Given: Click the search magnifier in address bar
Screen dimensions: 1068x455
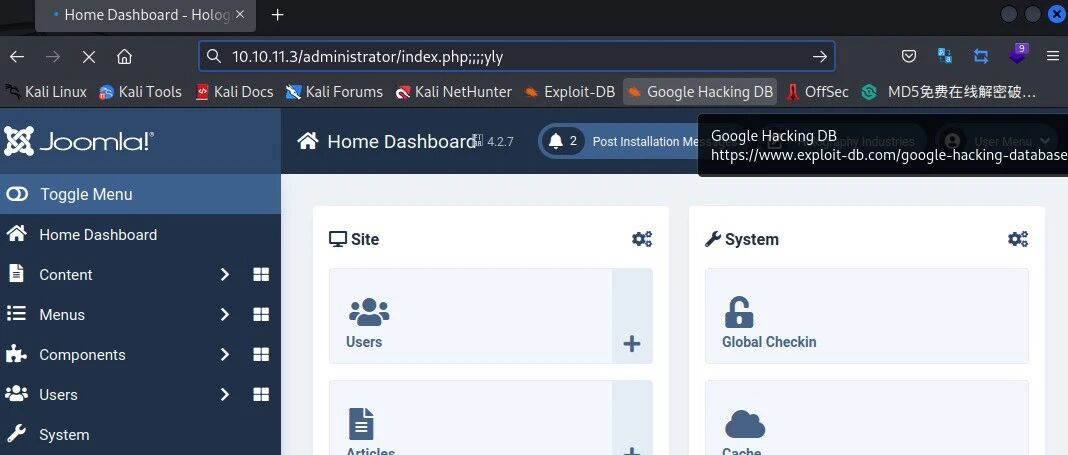Looking at the screenshot, I should 214,57.
